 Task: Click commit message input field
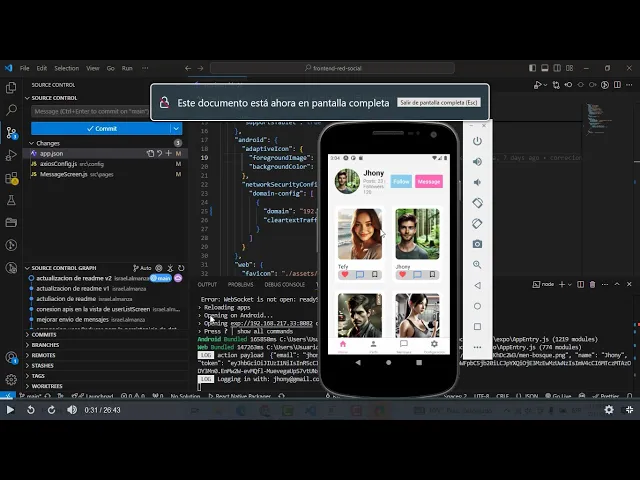[90, 111]
